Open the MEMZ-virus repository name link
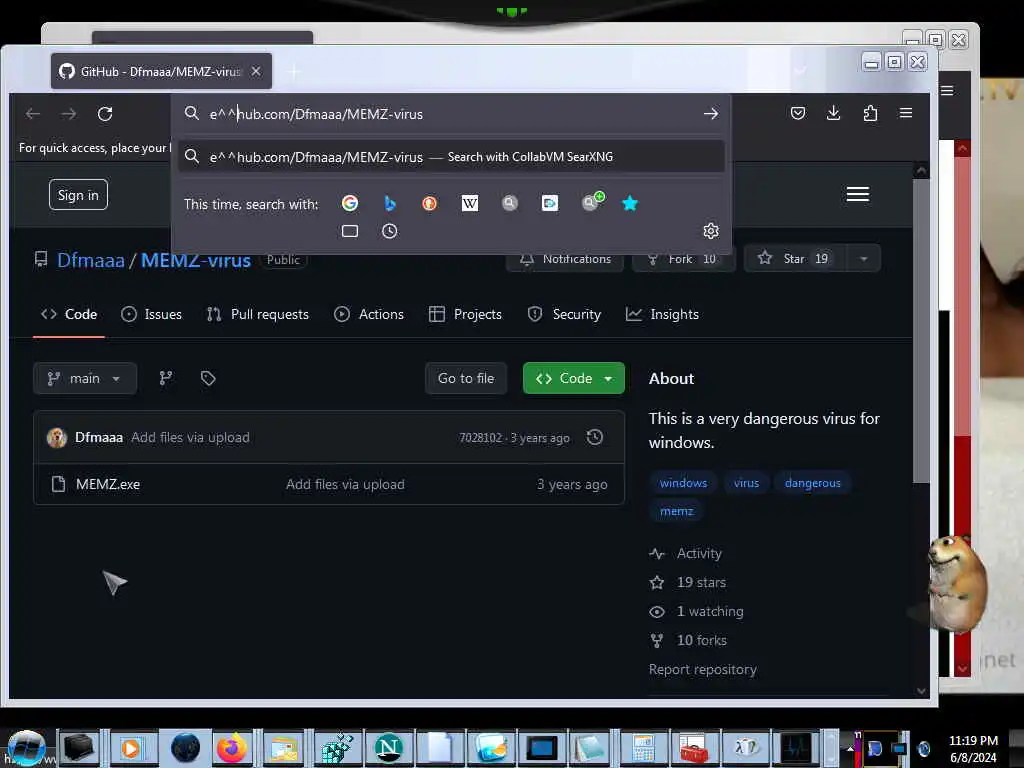Screen dimensions: 1024x768 coord(196,260)
